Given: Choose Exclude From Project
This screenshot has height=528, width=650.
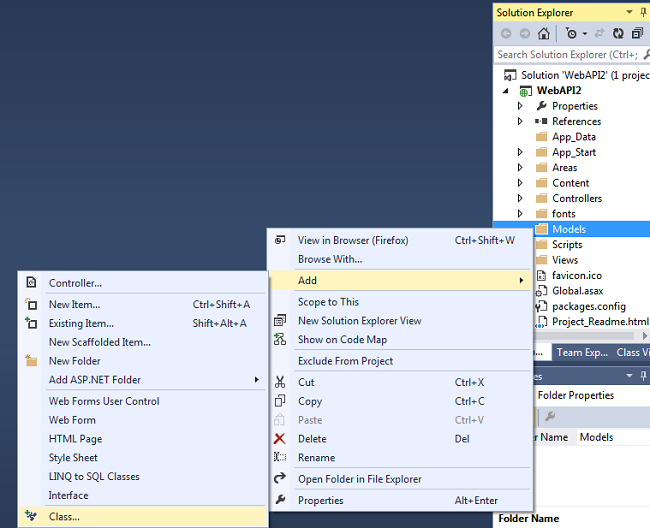Looking at the screenshot, I should pos(400,361).
